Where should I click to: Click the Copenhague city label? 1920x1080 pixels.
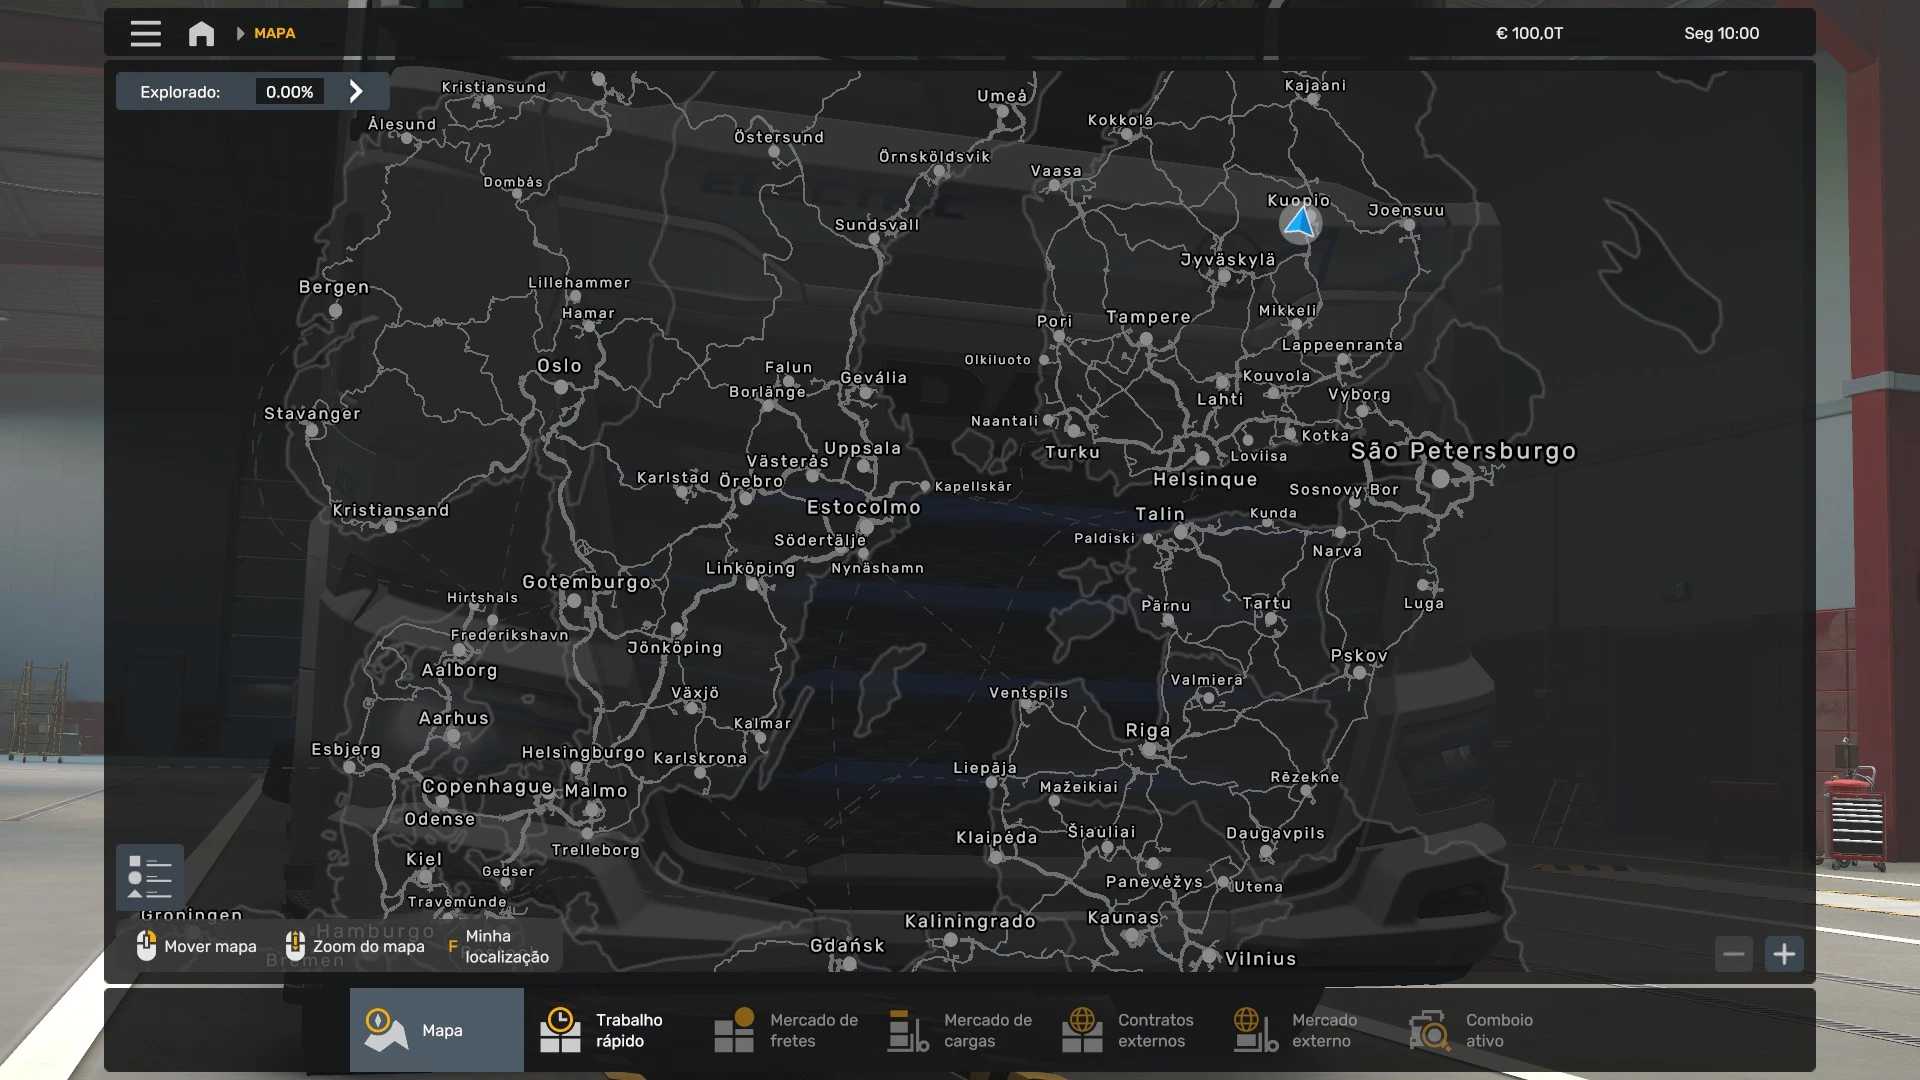tap(487, 787)
